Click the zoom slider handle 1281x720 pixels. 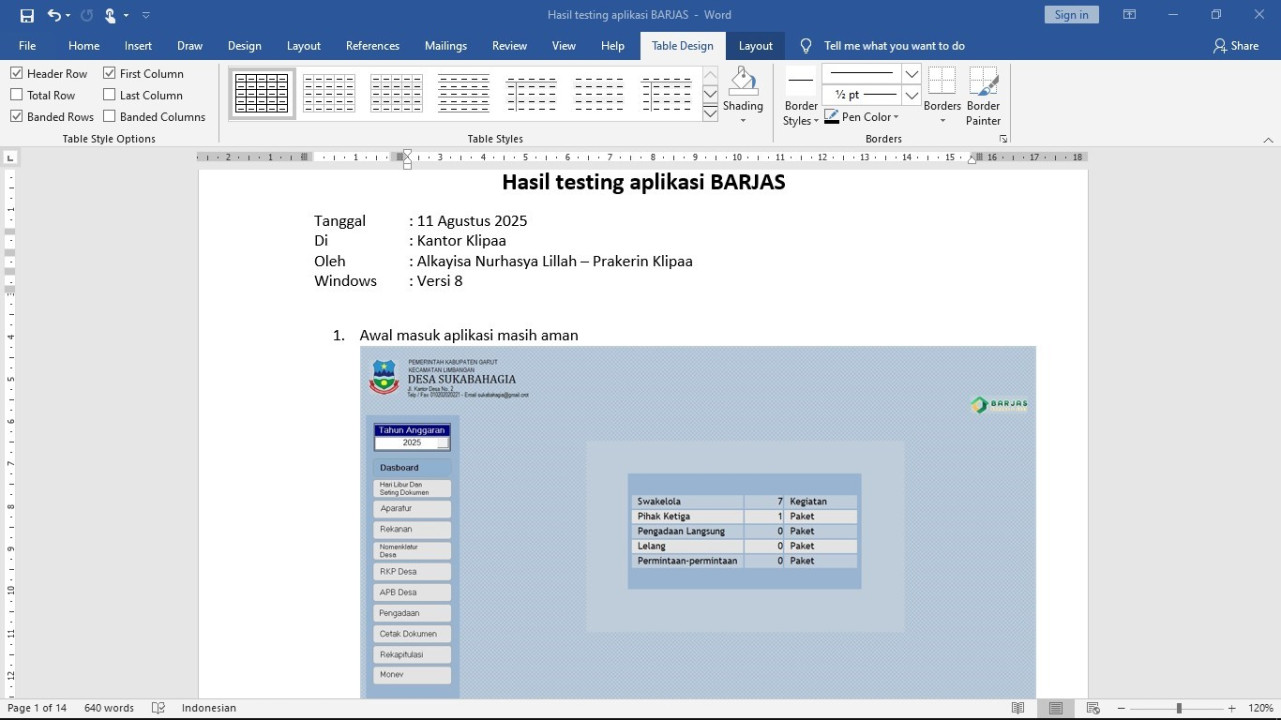coord(1179,708)
